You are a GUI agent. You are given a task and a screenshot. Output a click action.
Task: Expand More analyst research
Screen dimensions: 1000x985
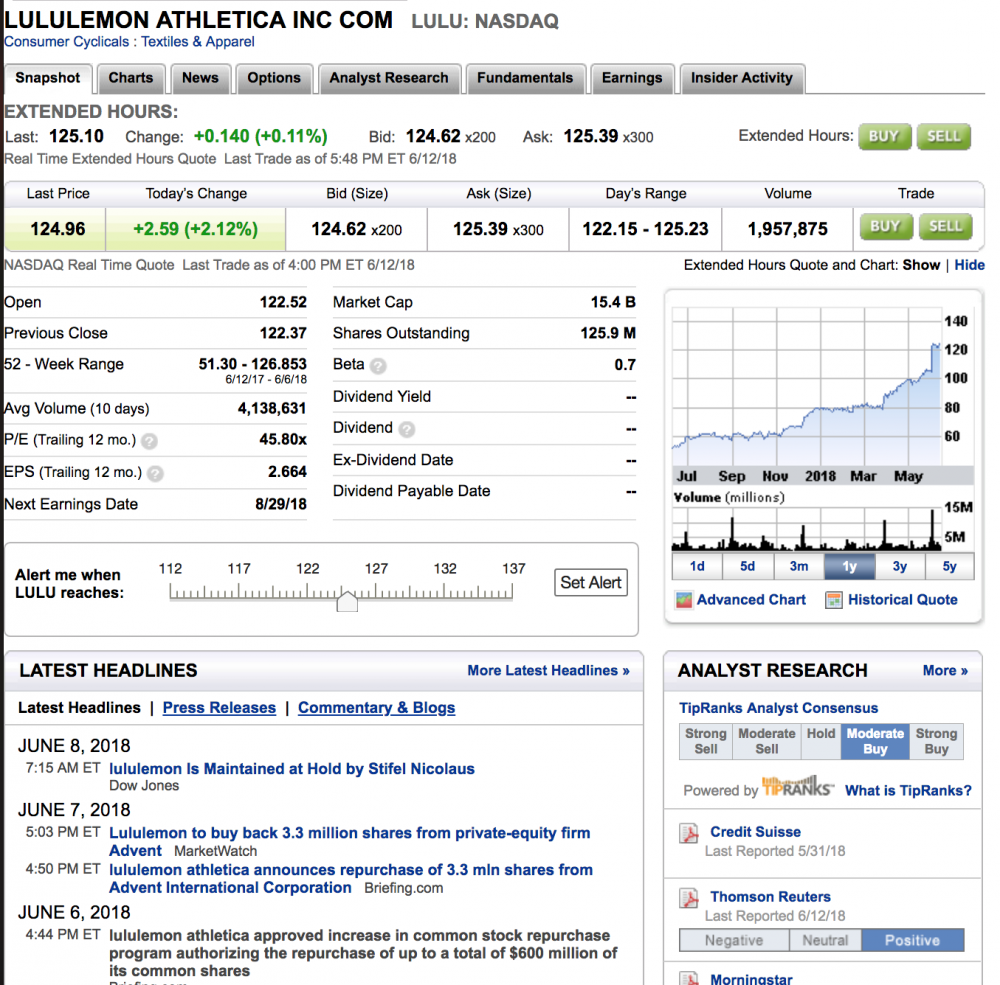[x=944, y=671]
